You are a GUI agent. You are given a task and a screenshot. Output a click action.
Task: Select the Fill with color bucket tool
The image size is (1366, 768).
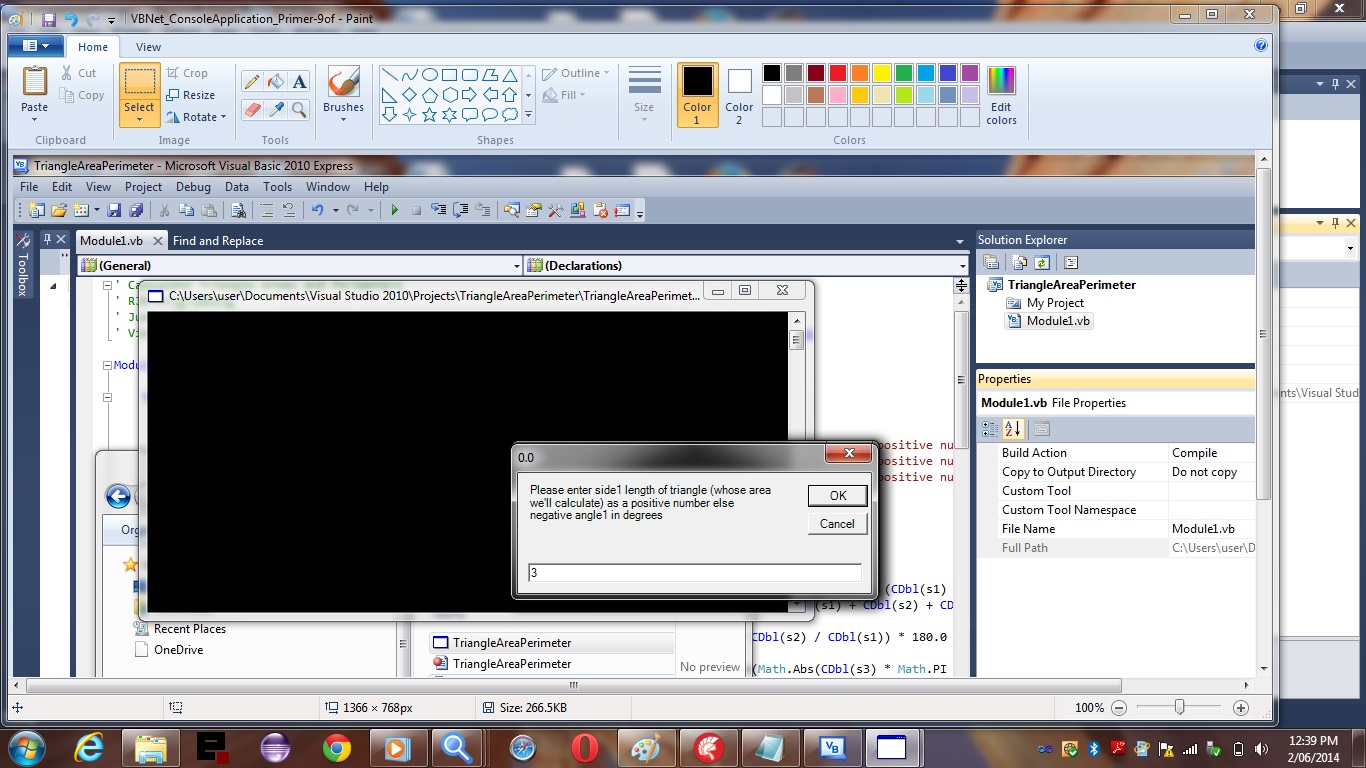276,82
